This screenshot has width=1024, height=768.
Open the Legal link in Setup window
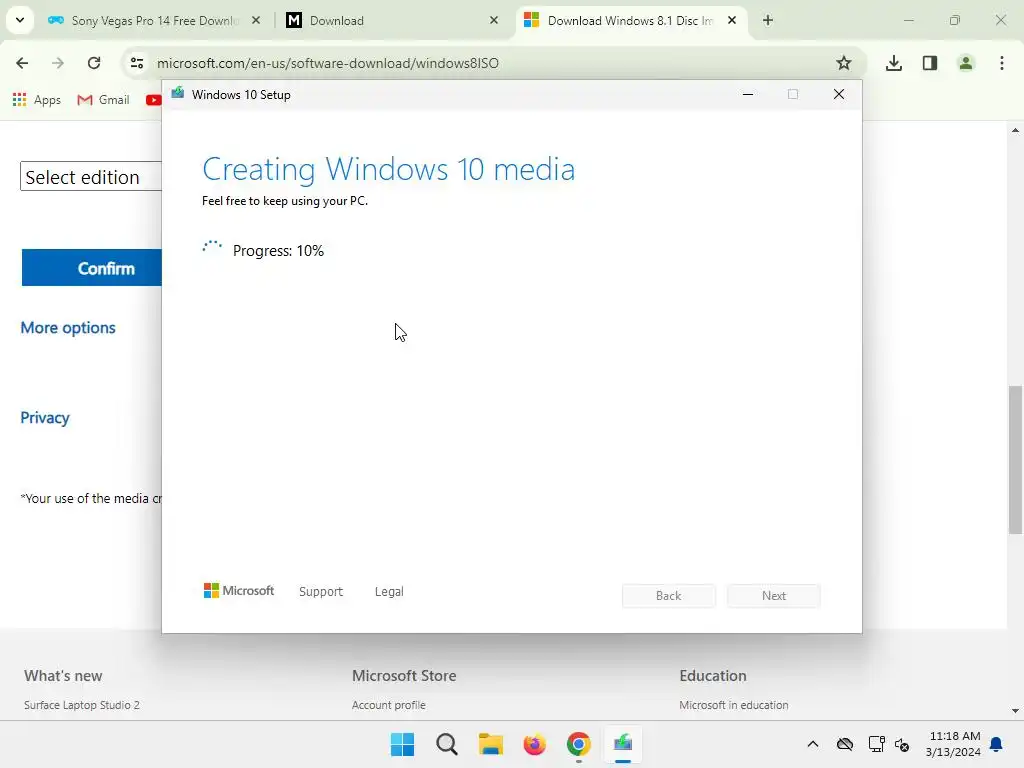(x=389, y=592)
